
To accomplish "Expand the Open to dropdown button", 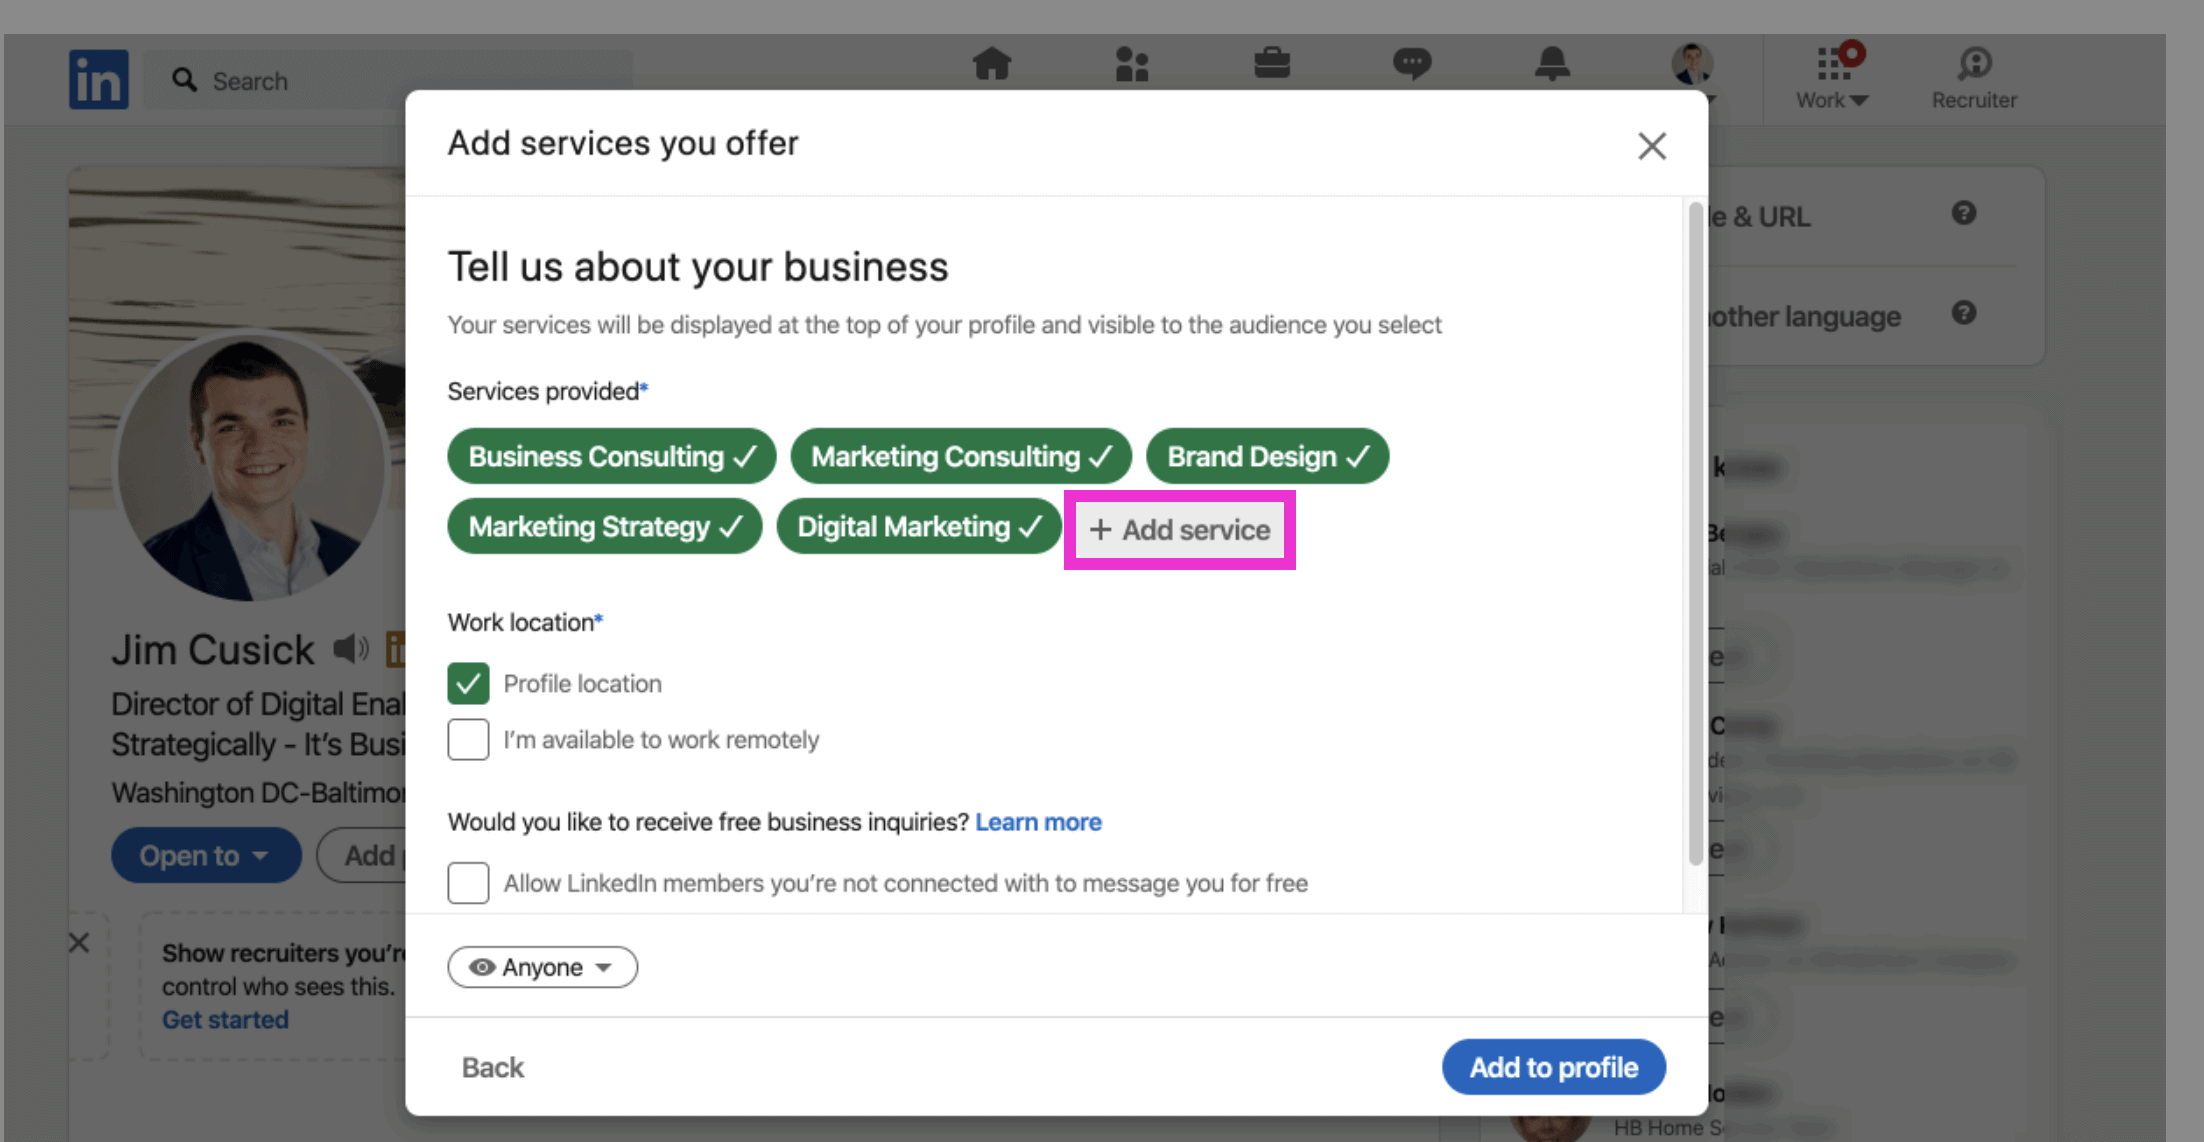I will pos(206,855).
